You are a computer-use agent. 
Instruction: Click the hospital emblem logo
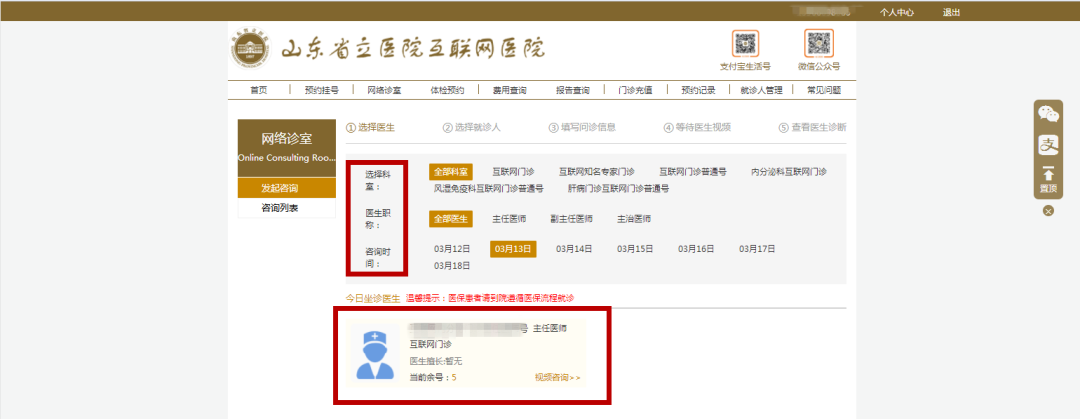pos(251,49)
